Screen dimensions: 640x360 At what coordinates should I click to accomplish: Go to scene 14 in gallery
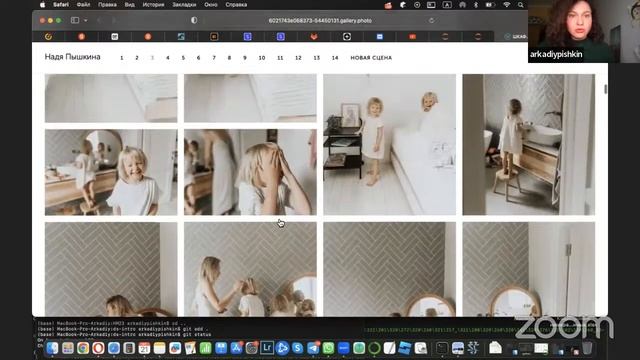(x=335, y=58)
